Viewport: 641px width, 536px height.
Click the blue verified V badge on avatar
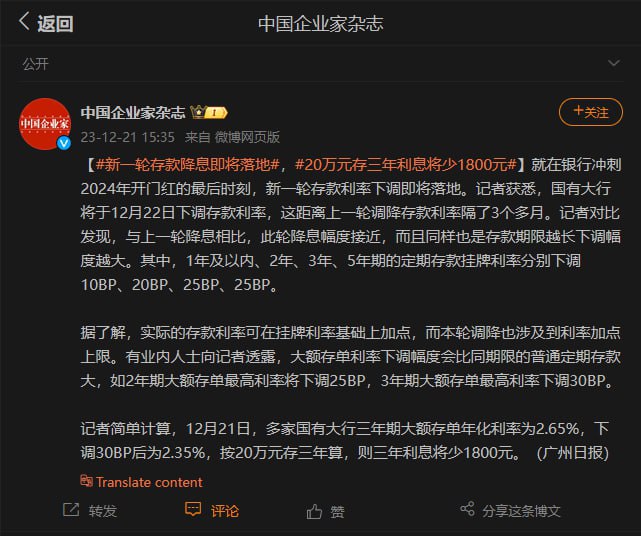click(x=64, y=143)
